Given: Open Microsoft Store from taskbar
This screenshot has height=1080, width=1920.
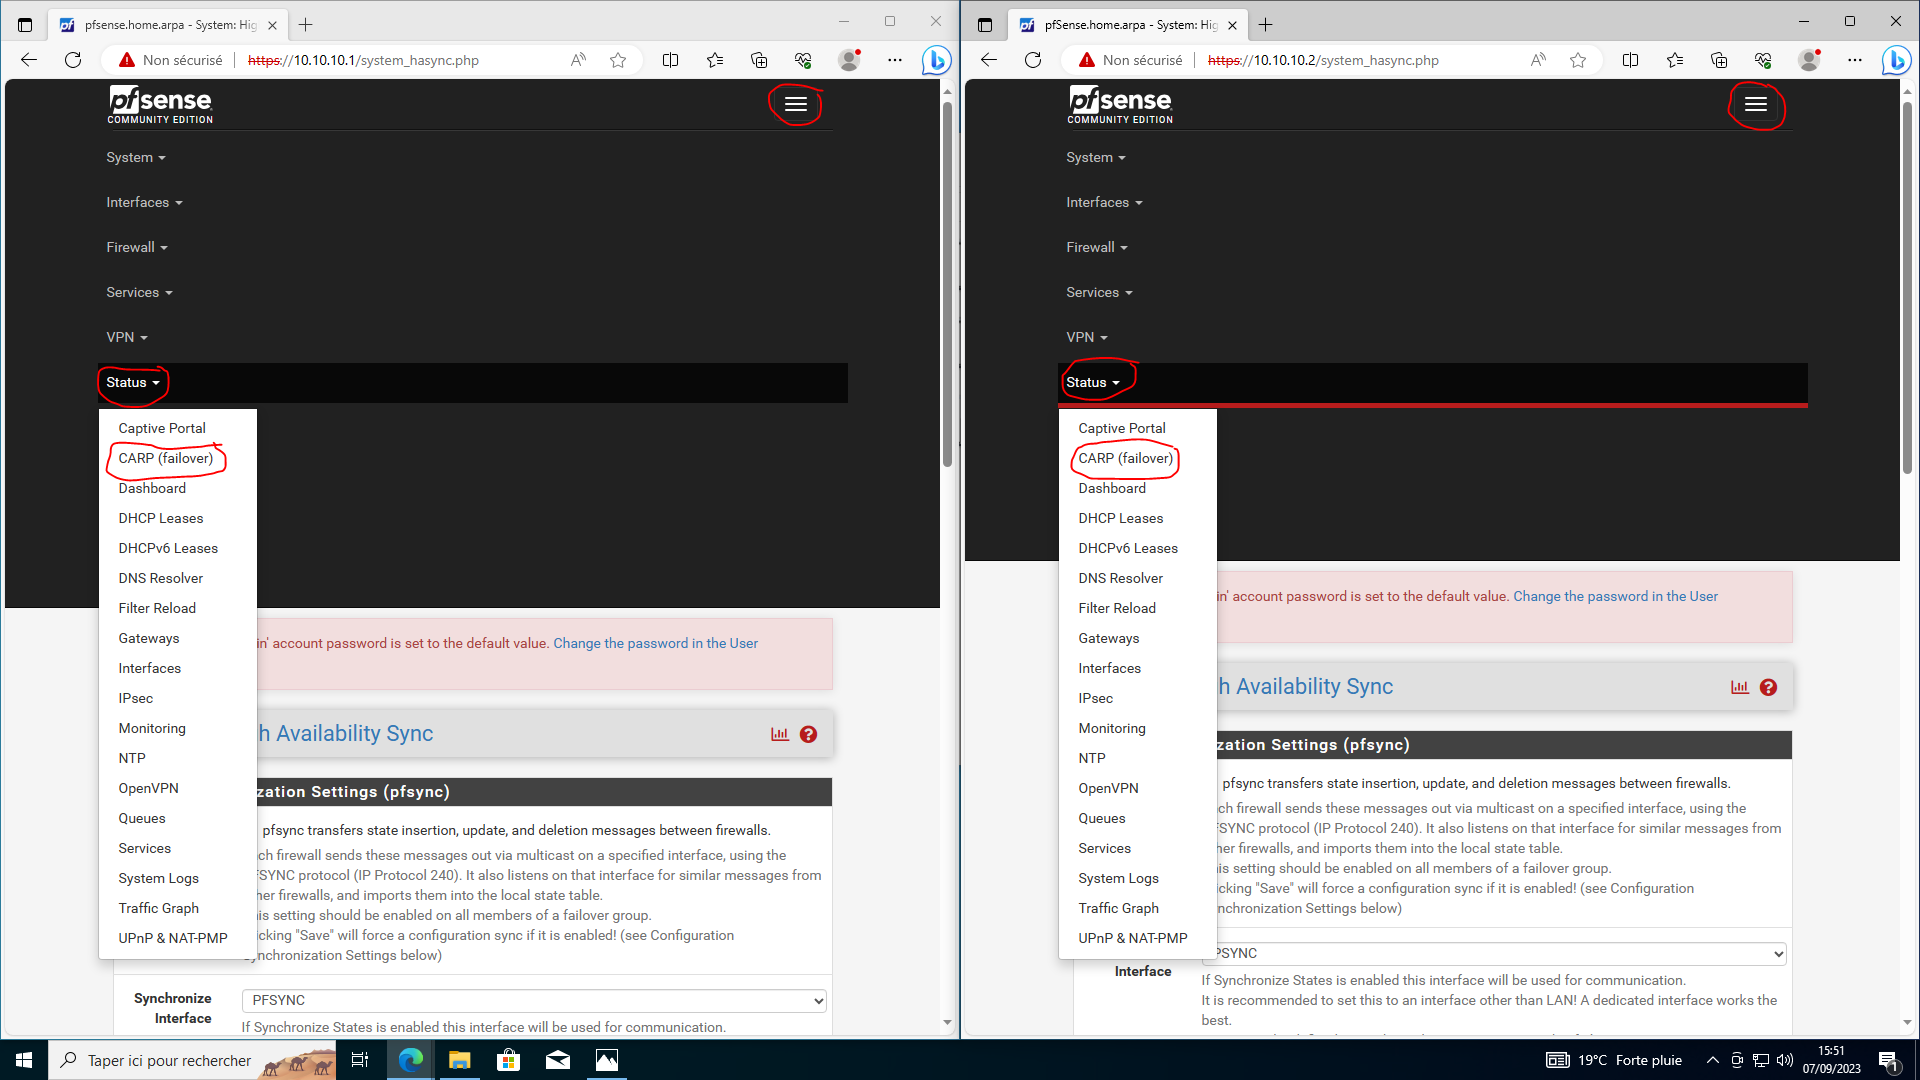Looking at the screenshot, I should [508, 1060].
